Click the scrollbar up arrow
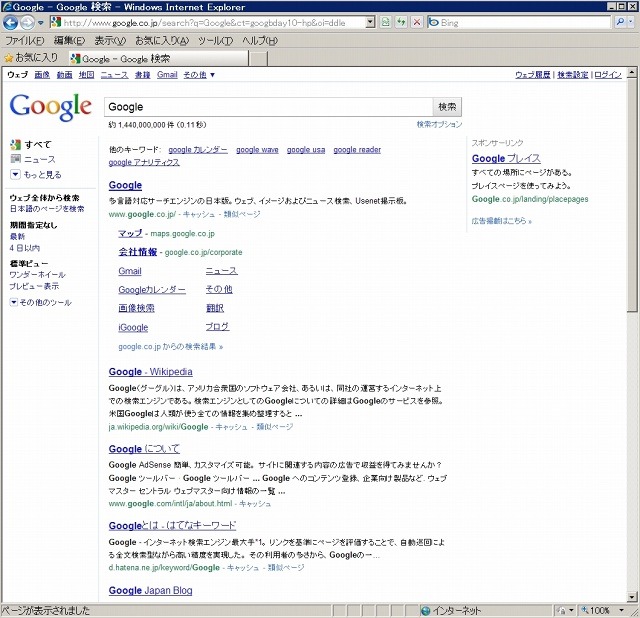The image size is (640, 618). coord(632,73)
